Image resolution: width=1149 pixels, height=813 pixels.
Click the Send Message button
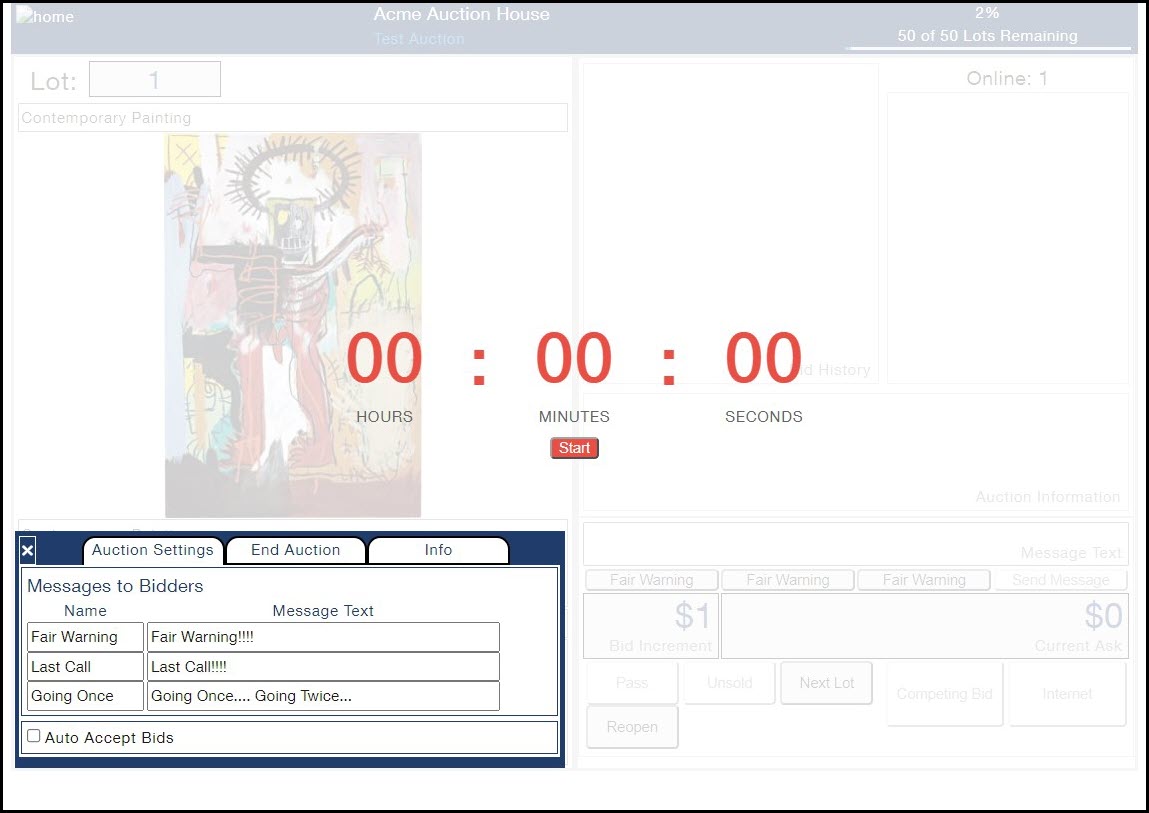[1060, 580]
